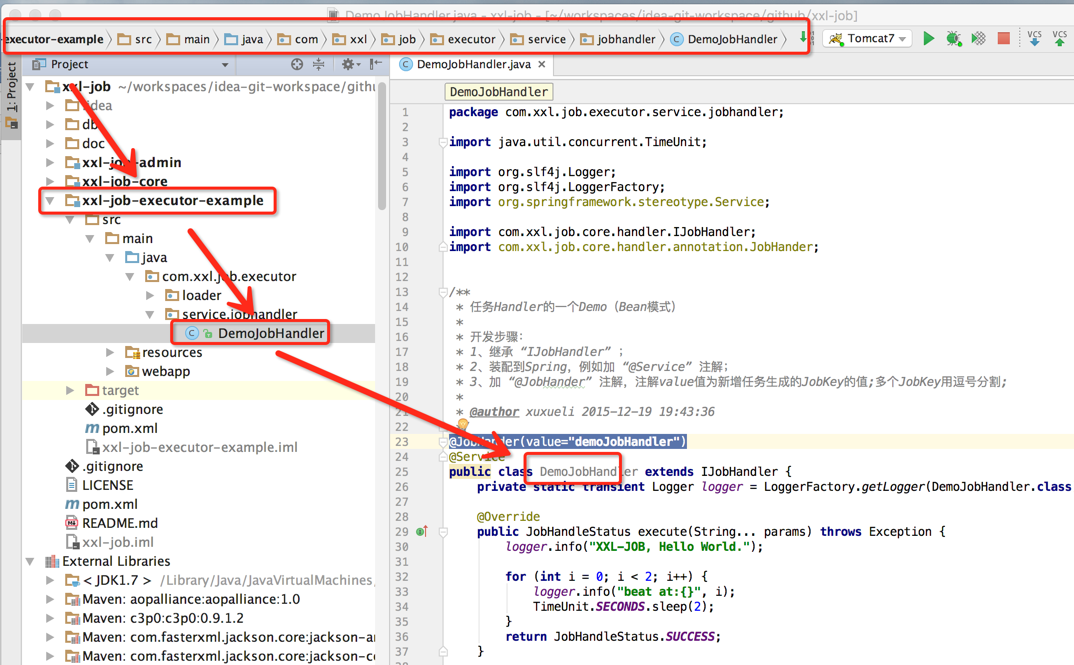Viewport: 1074px width, 665px height.
Task: Stop the running process with the red square
Action: click(x=1004, y=39)
